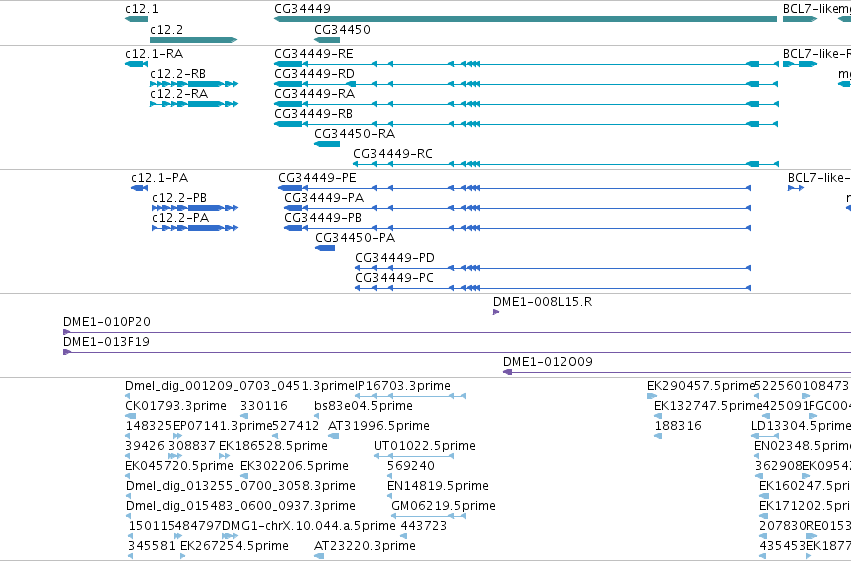Screen dimensions: 851x561
Task: Select BAC end DME1-008L15.R
Action: point(496,312)
